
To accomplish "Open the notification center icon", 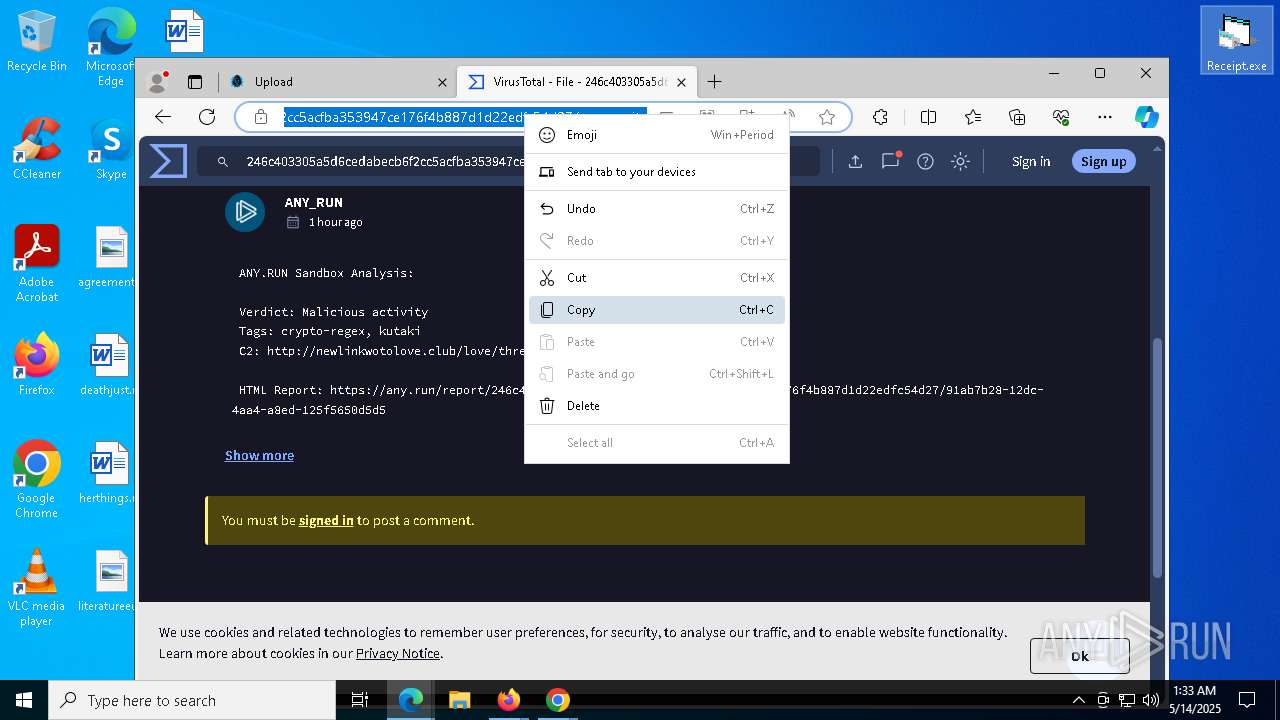I will 1247,700.
